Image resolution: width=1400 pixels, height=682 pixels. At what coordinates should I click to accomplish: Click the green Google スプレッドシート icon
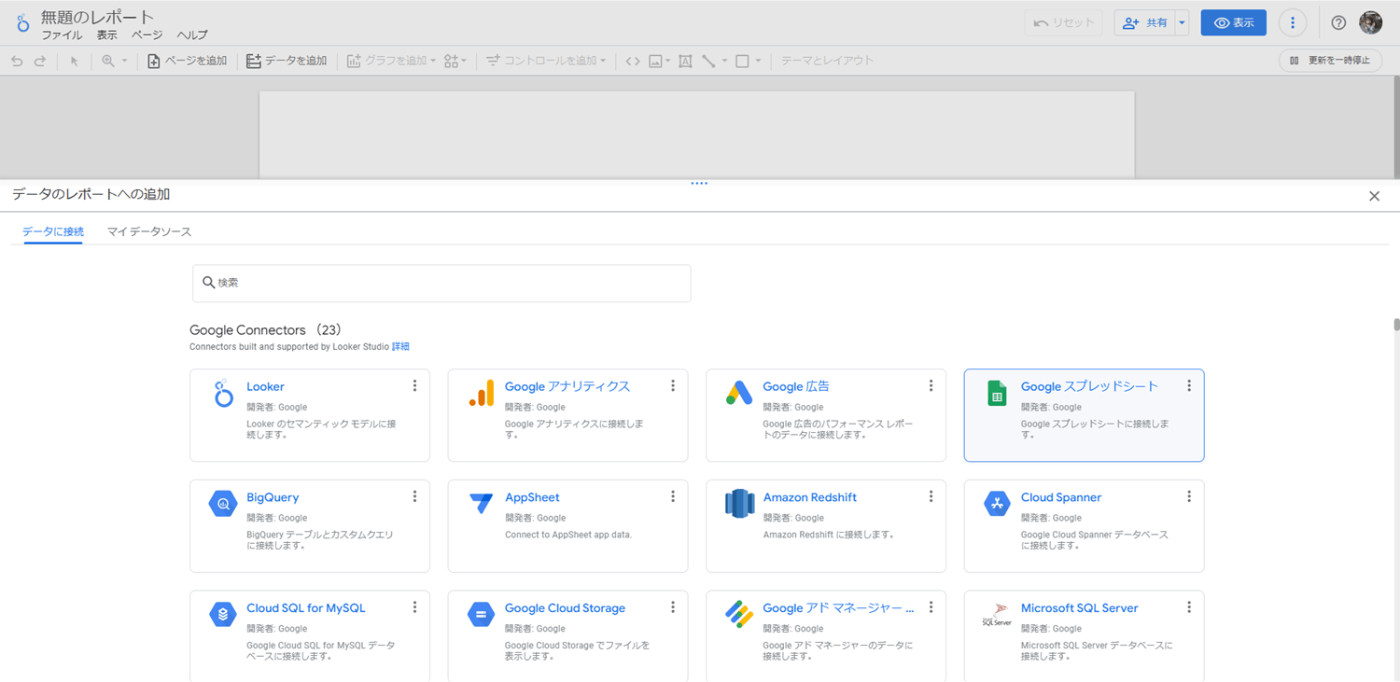pos(997,394)
